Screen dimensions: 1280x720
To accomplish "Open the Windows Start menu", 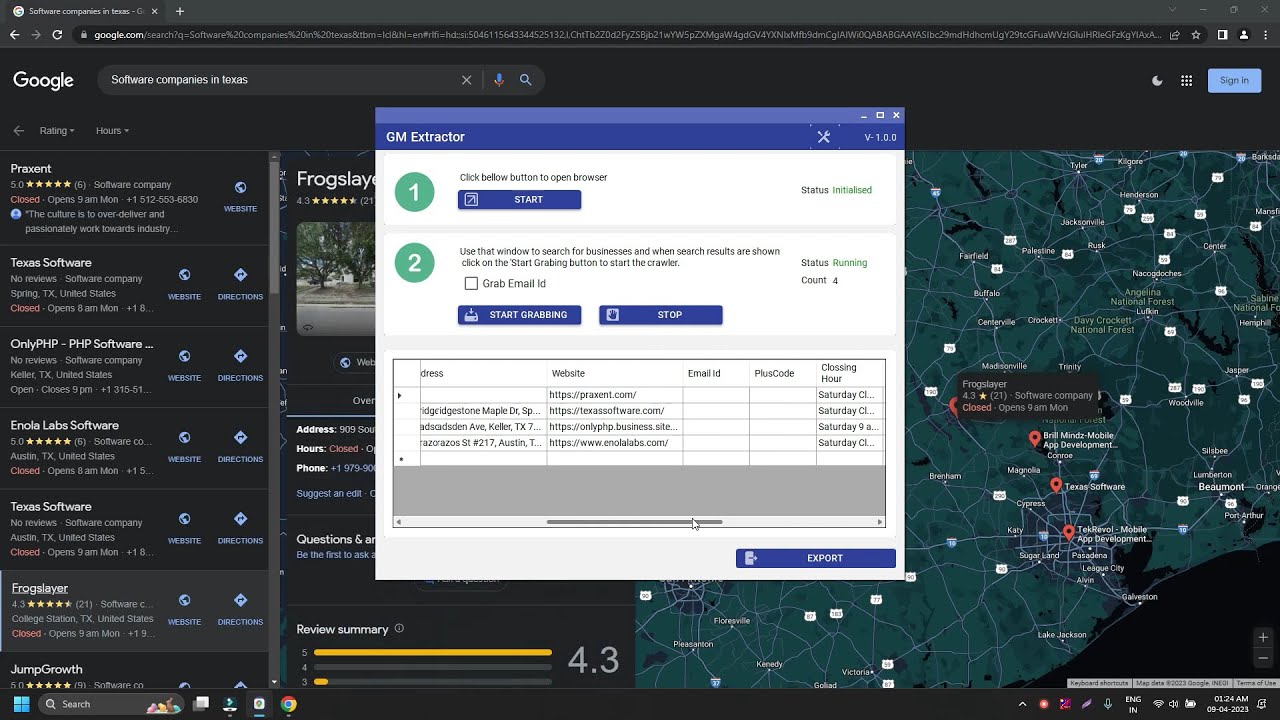I will [19, 704].
